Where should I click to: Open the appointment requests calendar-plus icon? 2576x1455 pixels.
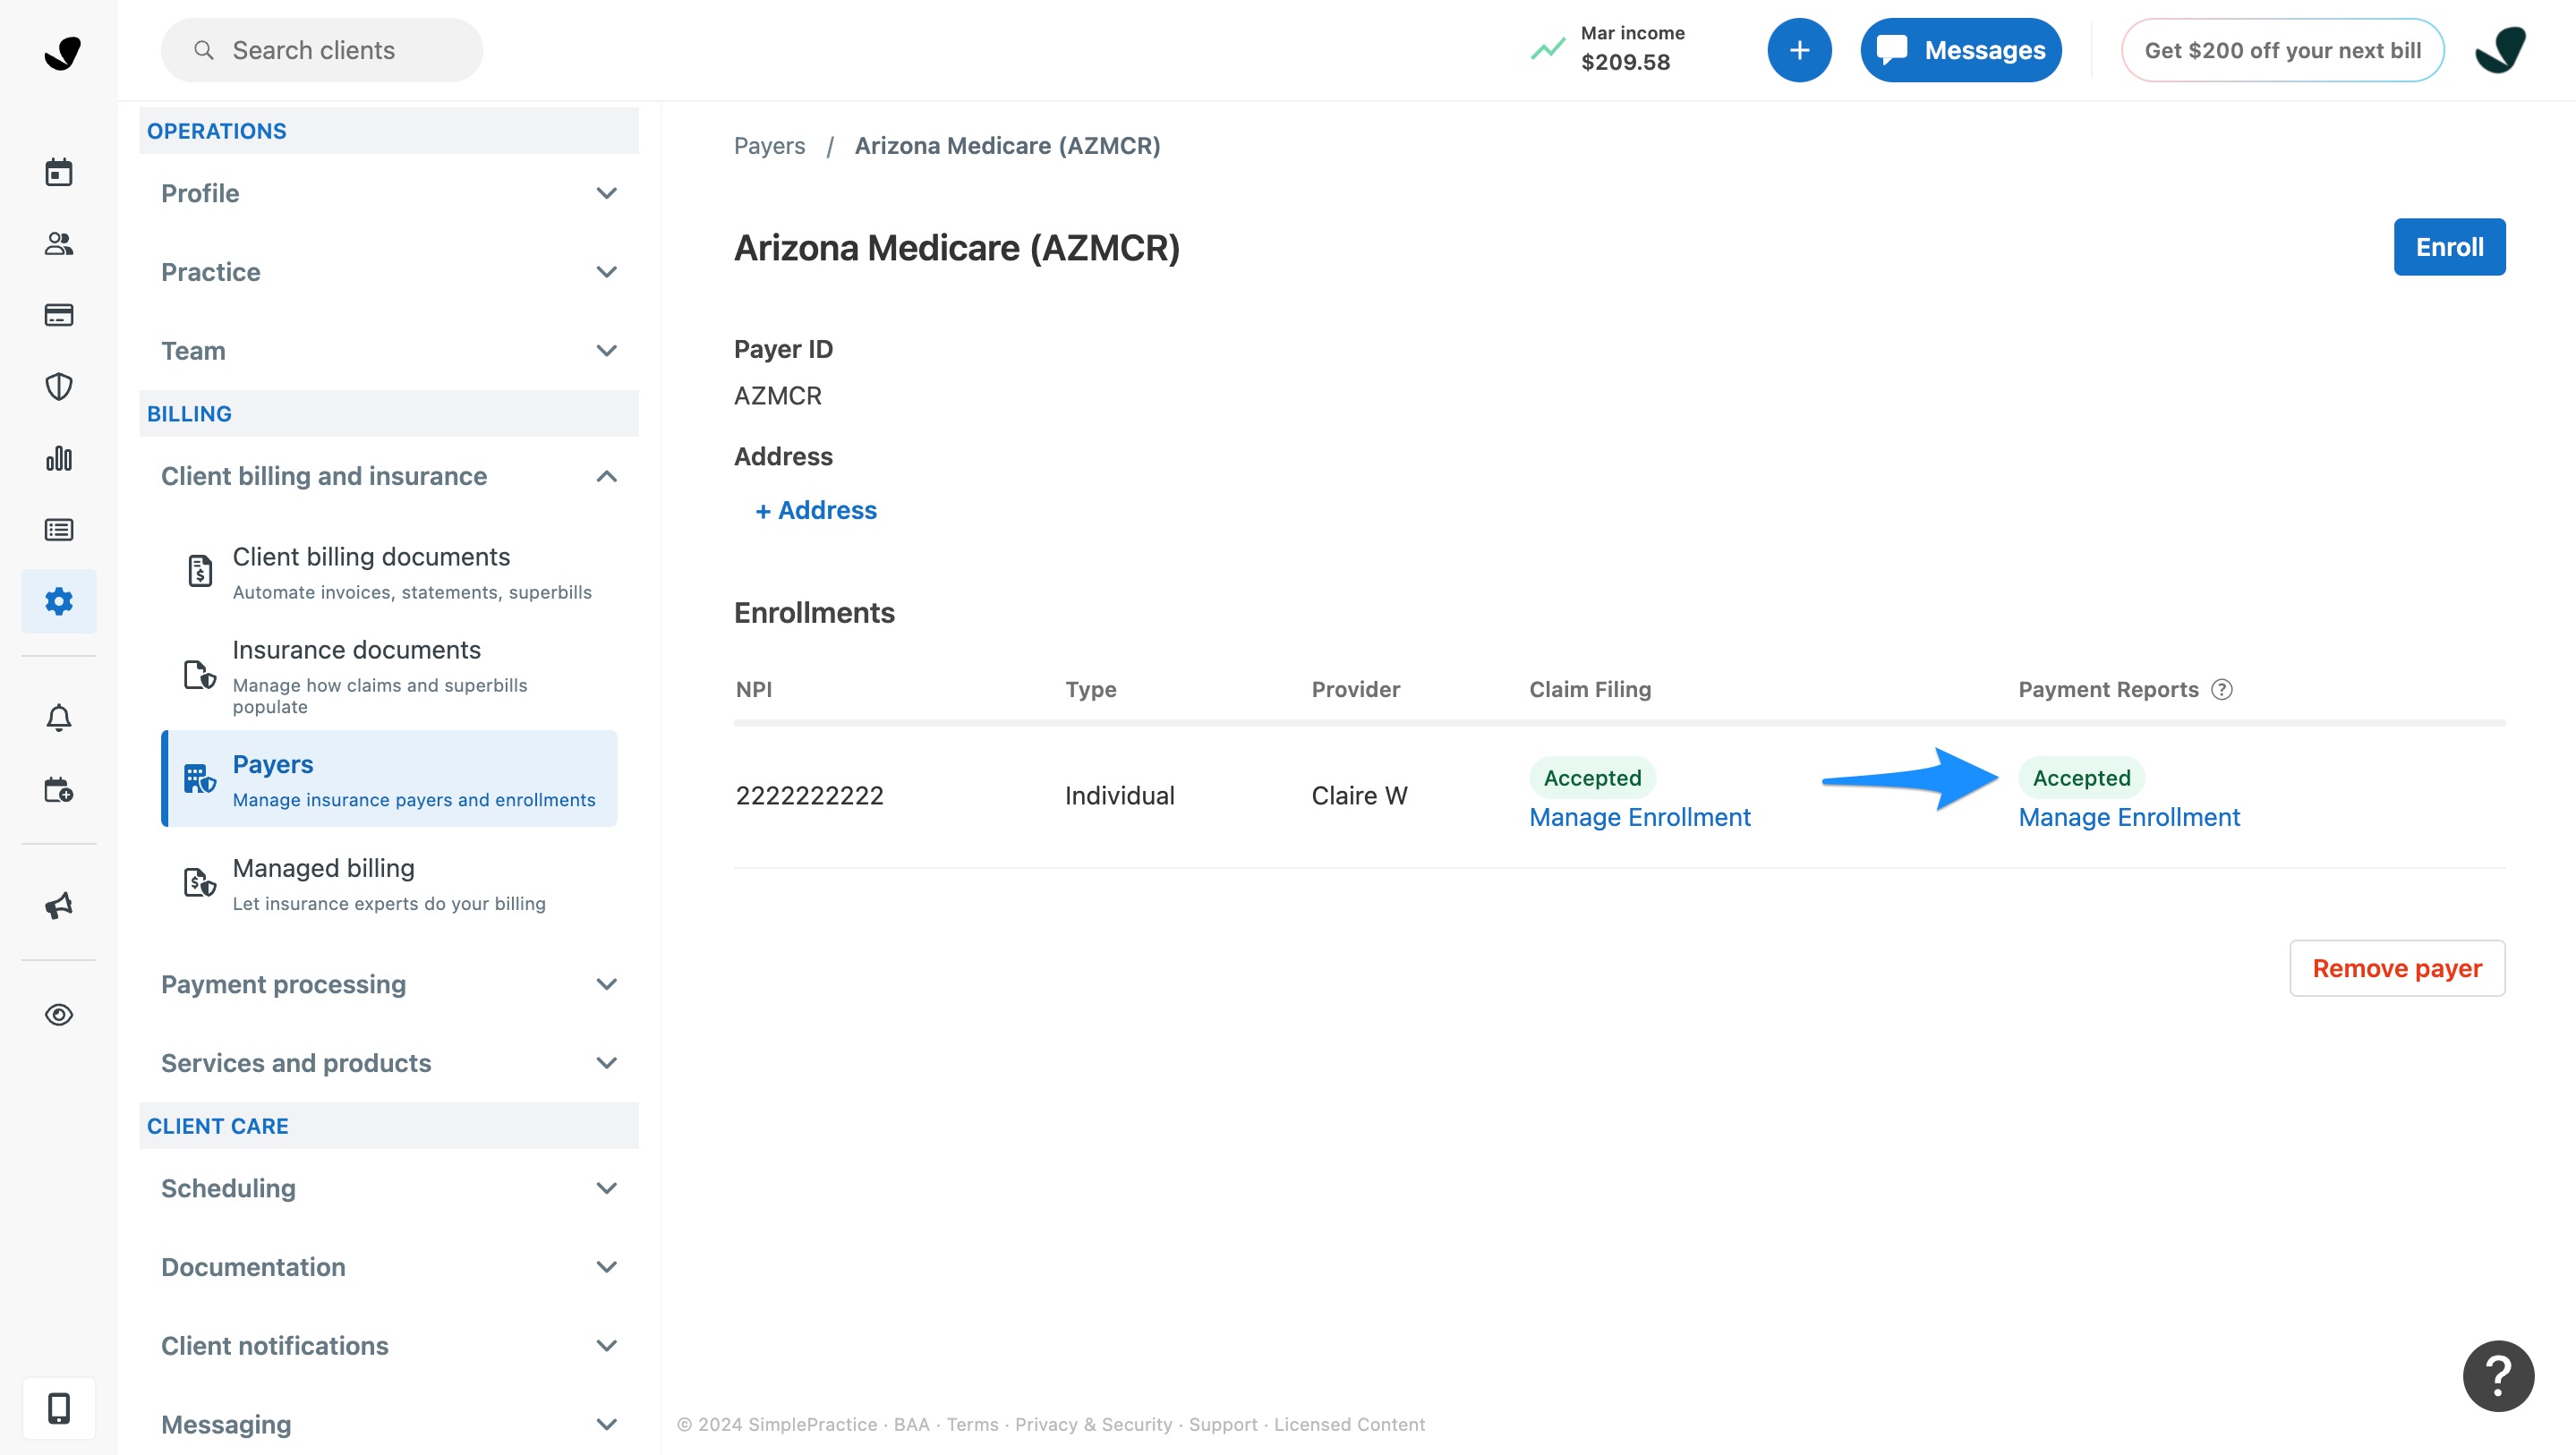pos(59,790)
